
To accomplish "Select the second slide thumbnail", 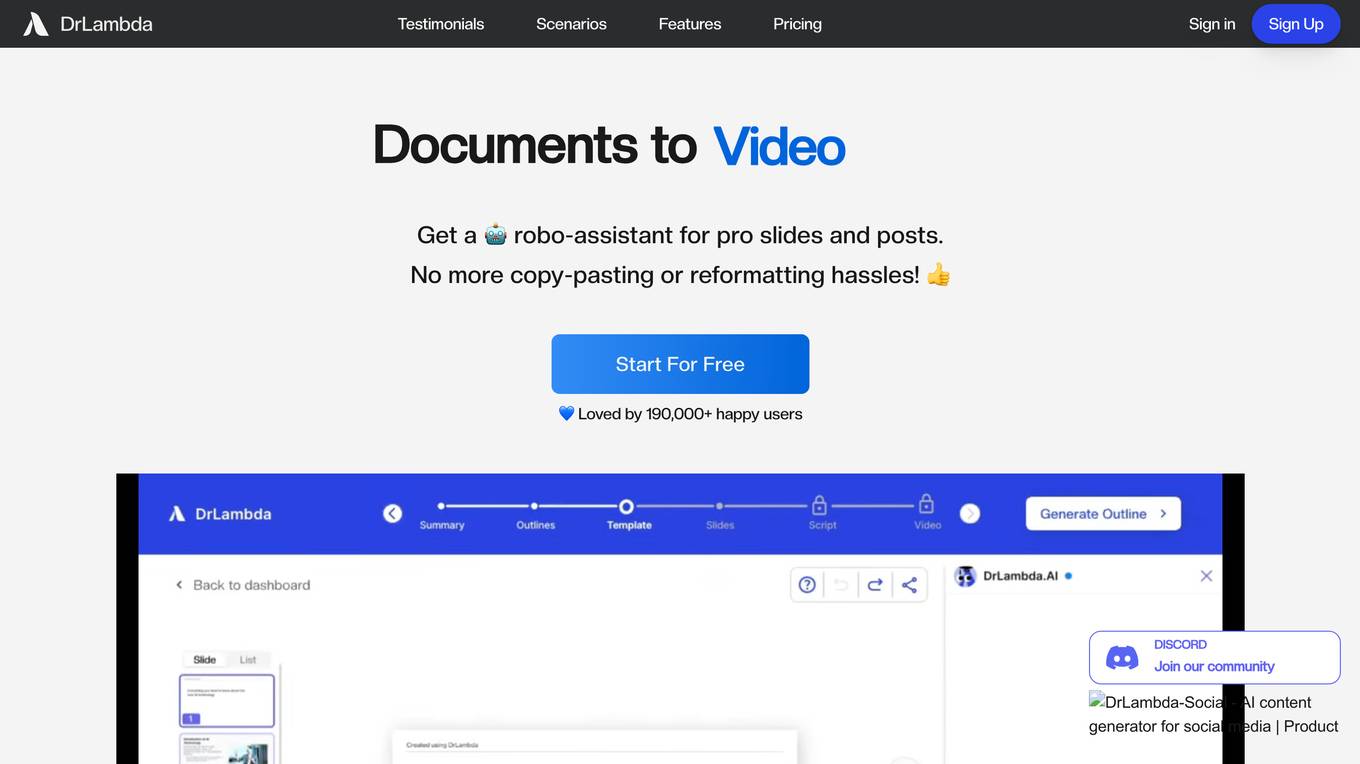I will tap(227, 749).
